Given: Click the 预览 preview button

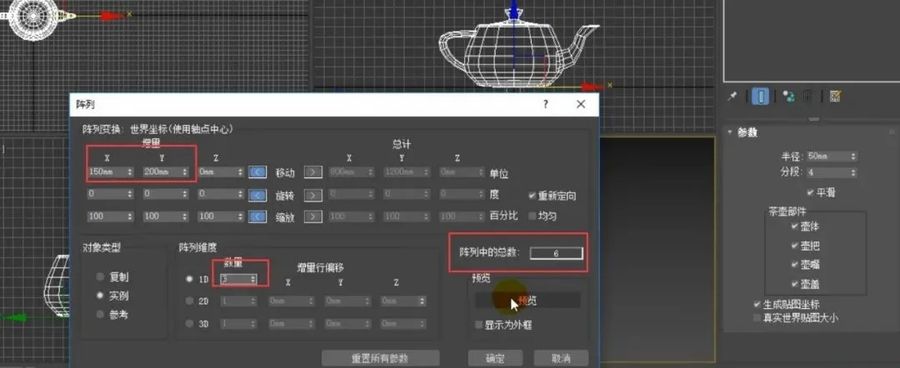Looking at the screenshot, I should click(x=527, y=300).
